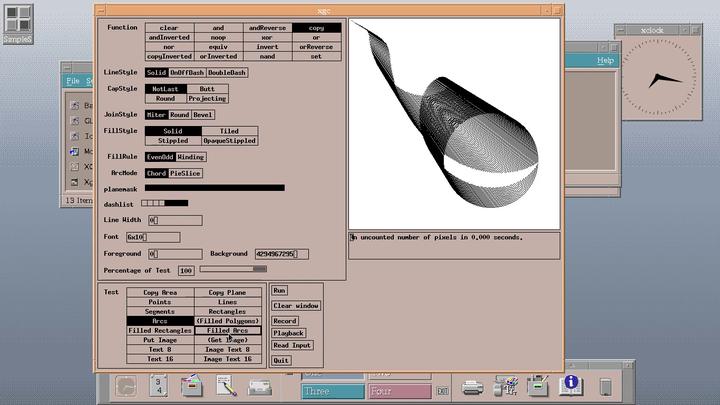Open the calendar icon in the front panel

(158, 385)
